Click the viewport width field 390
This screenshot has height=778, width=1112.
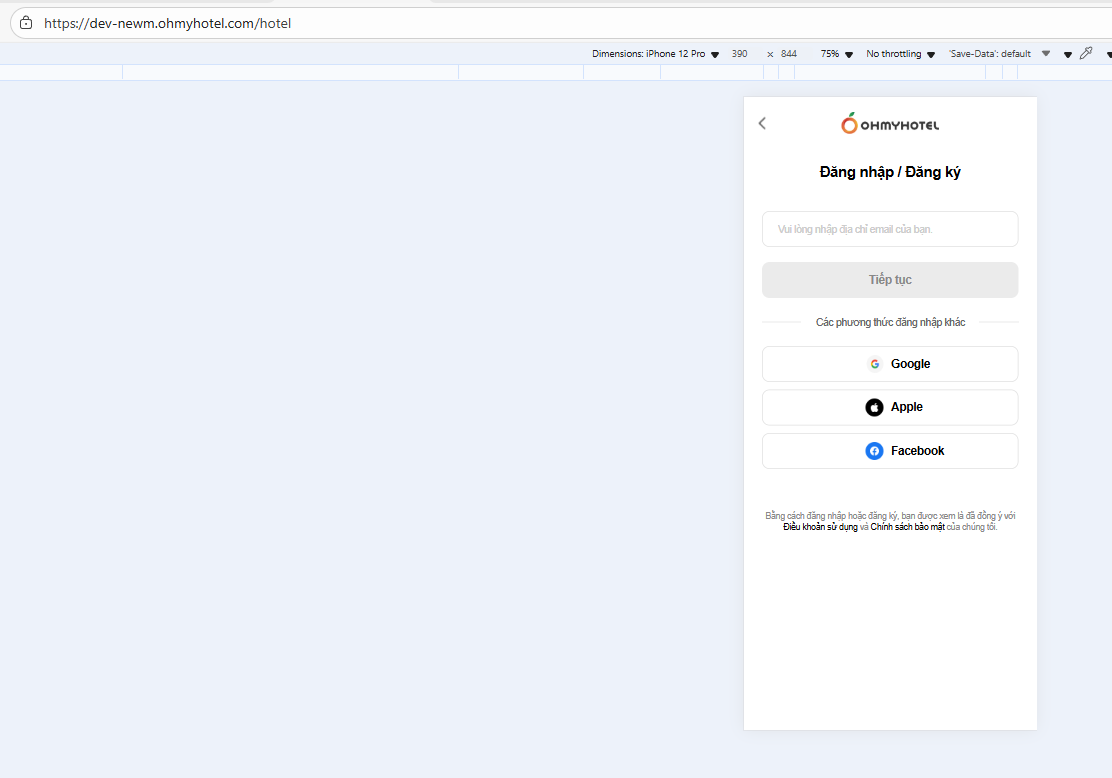(740, 54)
